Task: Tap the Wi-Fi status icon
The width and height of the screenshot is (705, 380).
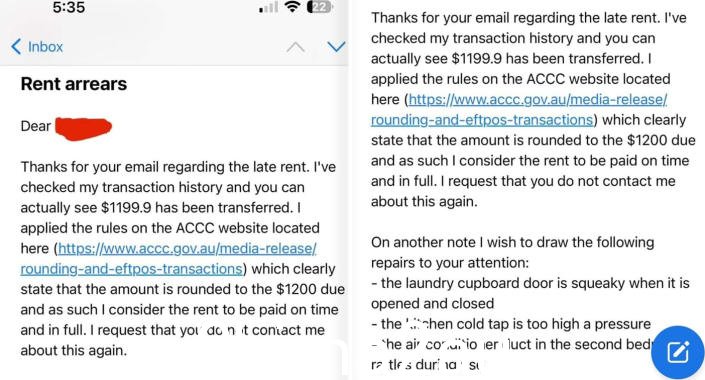Action: click(x=293, y=7)
